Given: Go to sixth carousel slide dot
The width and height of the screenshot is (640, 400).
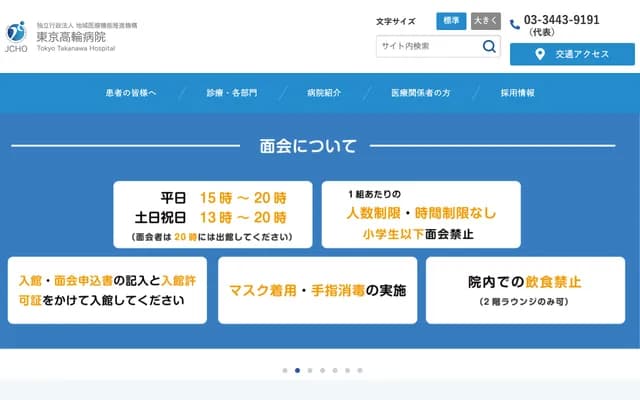Looking at the screenshot, I should (347, 371).
